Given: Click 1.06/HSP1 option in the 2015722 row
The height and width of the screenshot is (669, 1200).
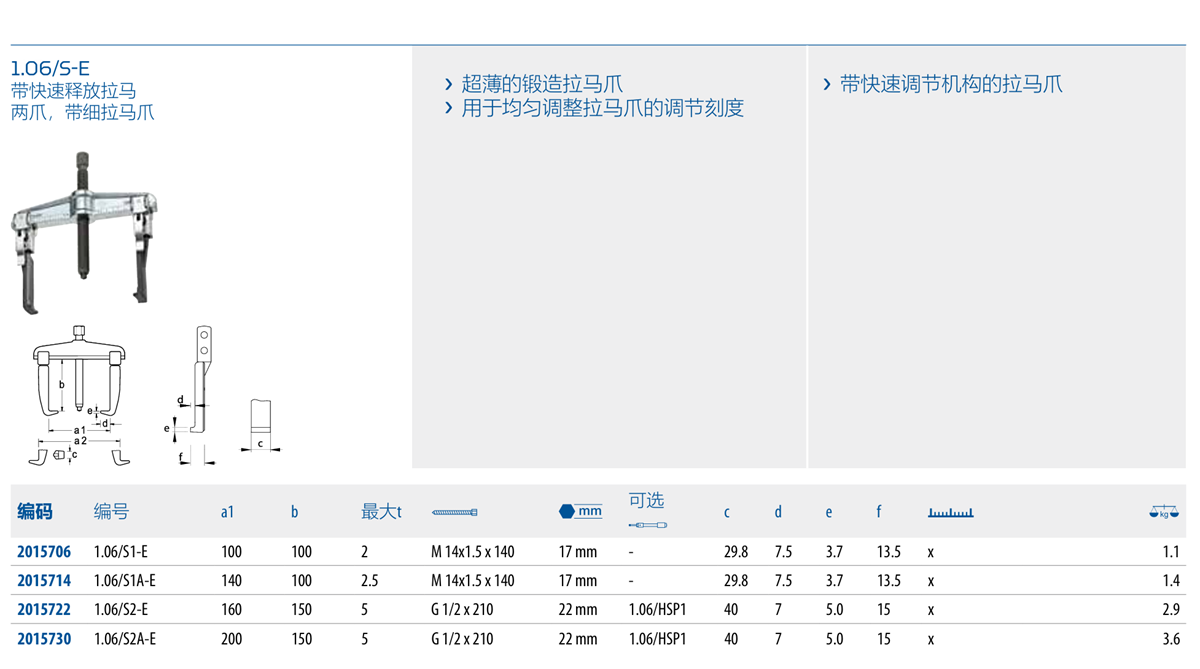Looking at the screenshot, I should coord(657,610).
